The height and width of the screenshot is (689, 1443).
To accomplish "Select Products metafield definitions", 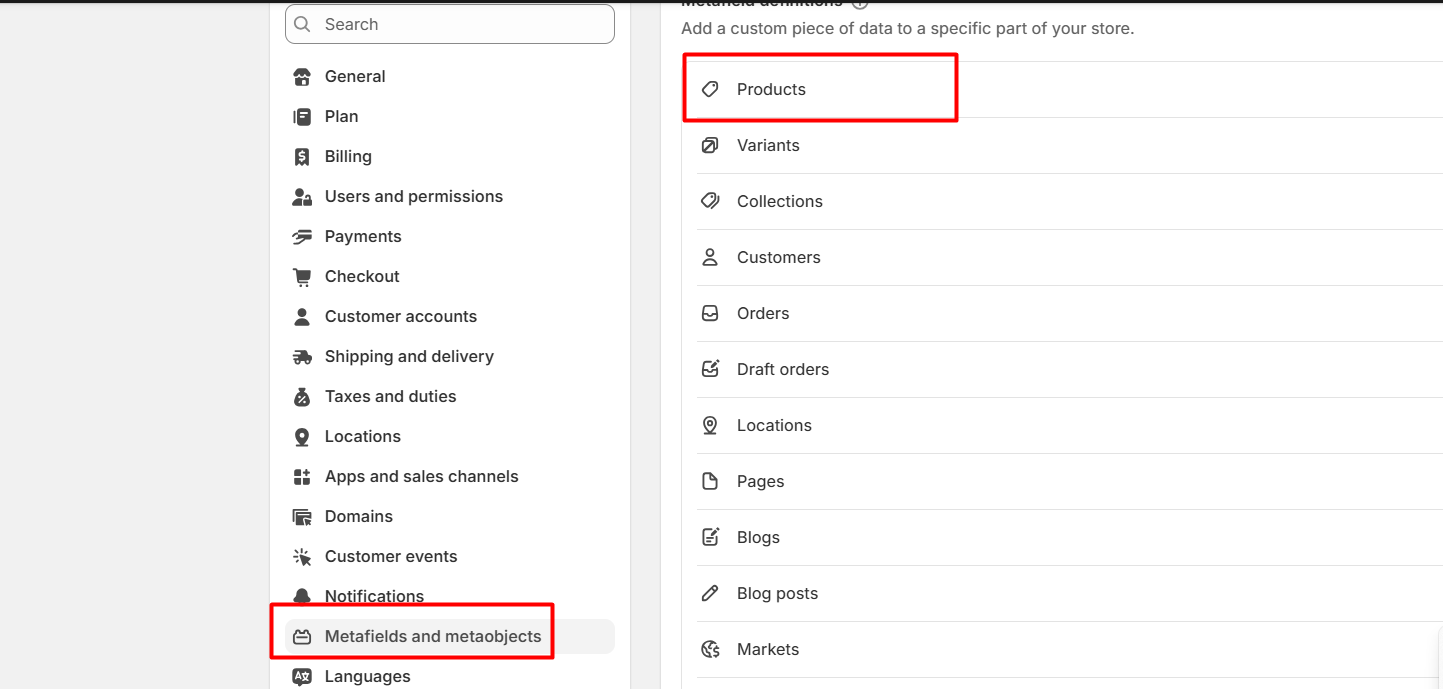I will (771, 90).
